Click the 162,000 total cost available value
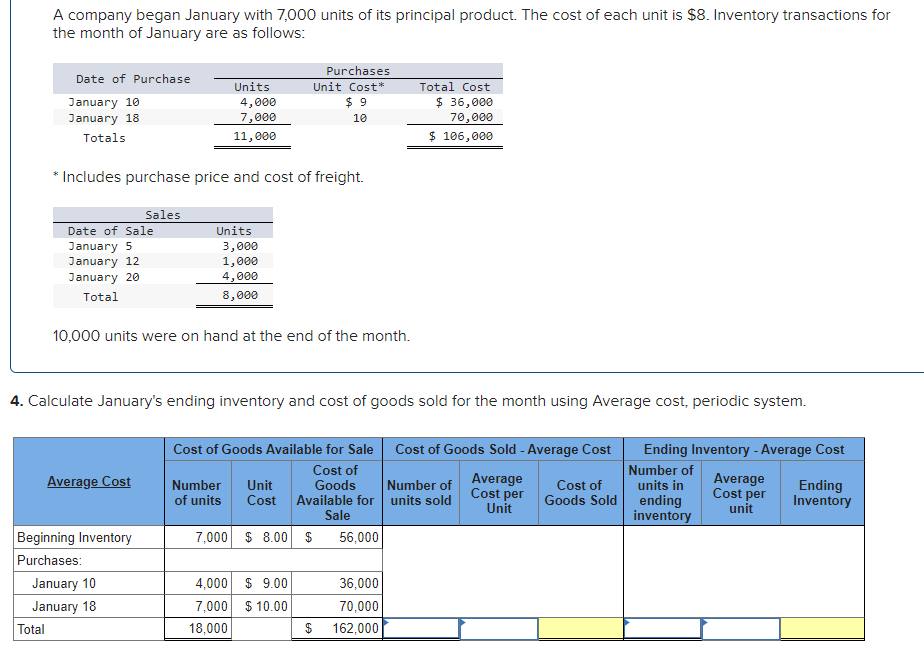Screen dimensions: 924x647 point(355,629)
